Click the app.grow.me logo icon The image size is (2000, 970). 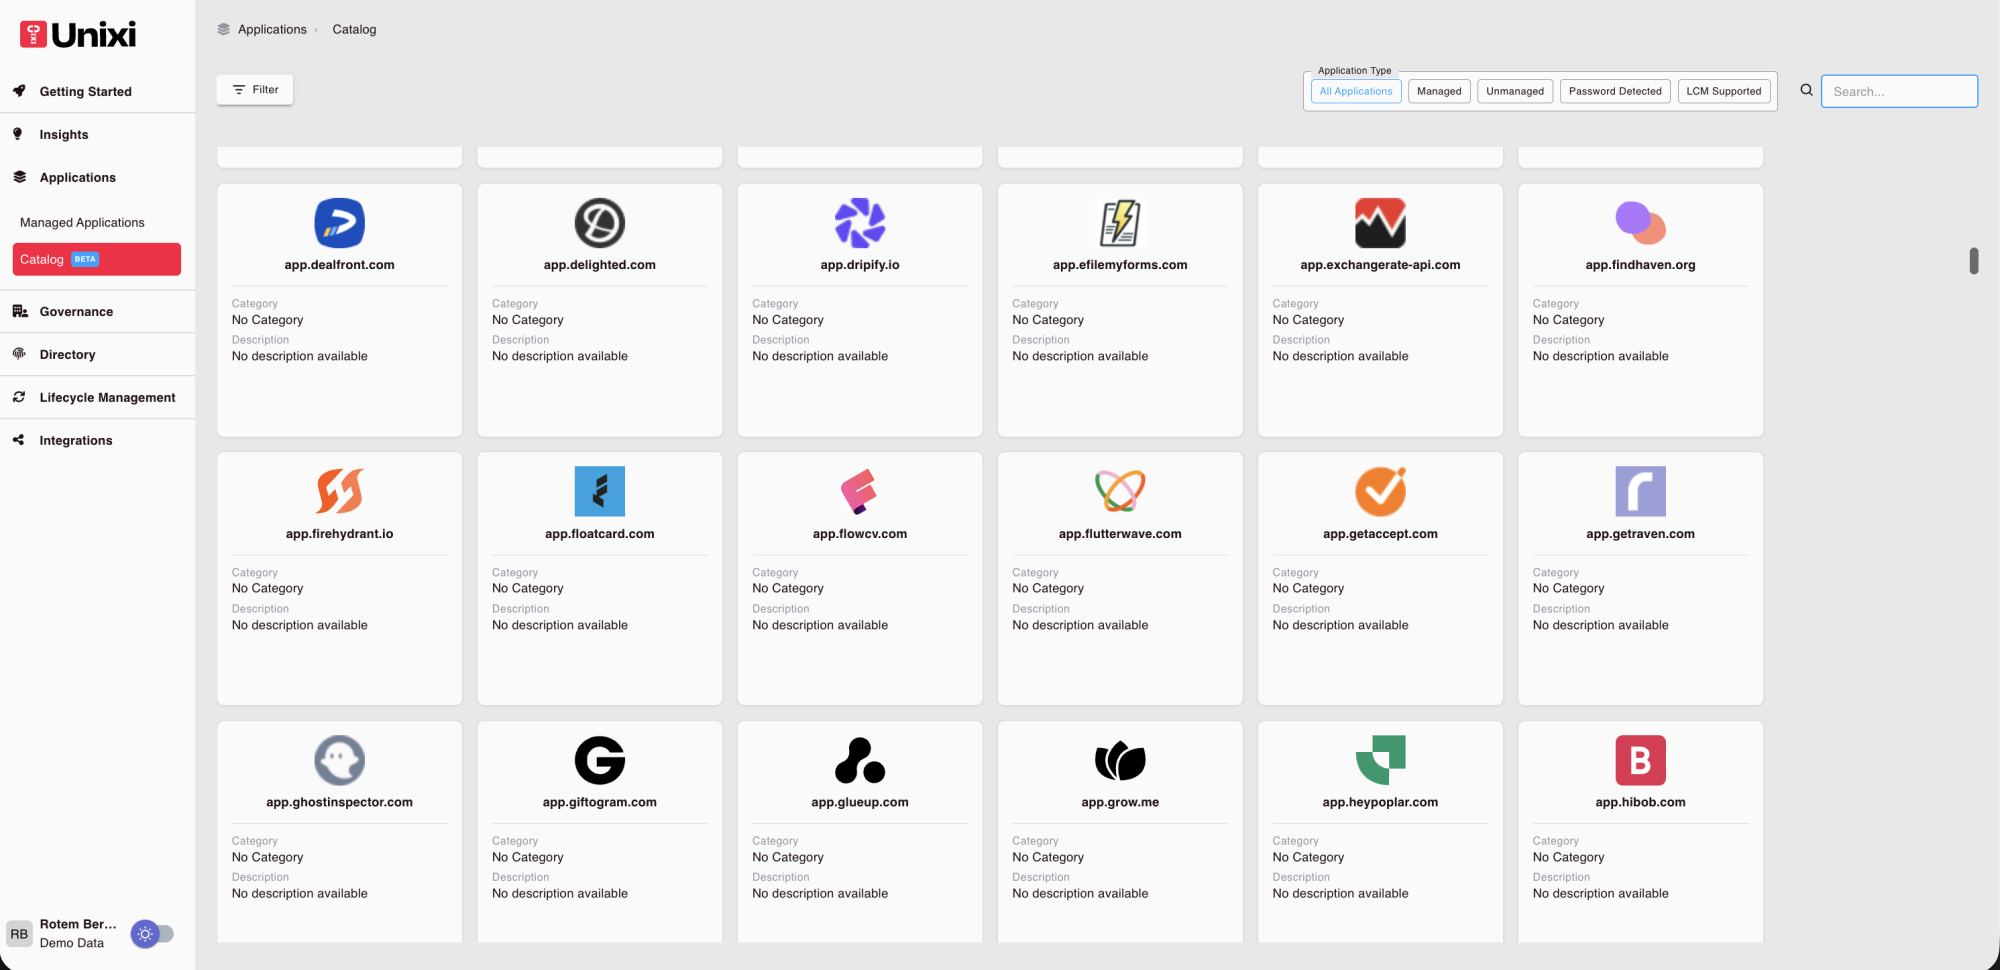(1120, 761)
